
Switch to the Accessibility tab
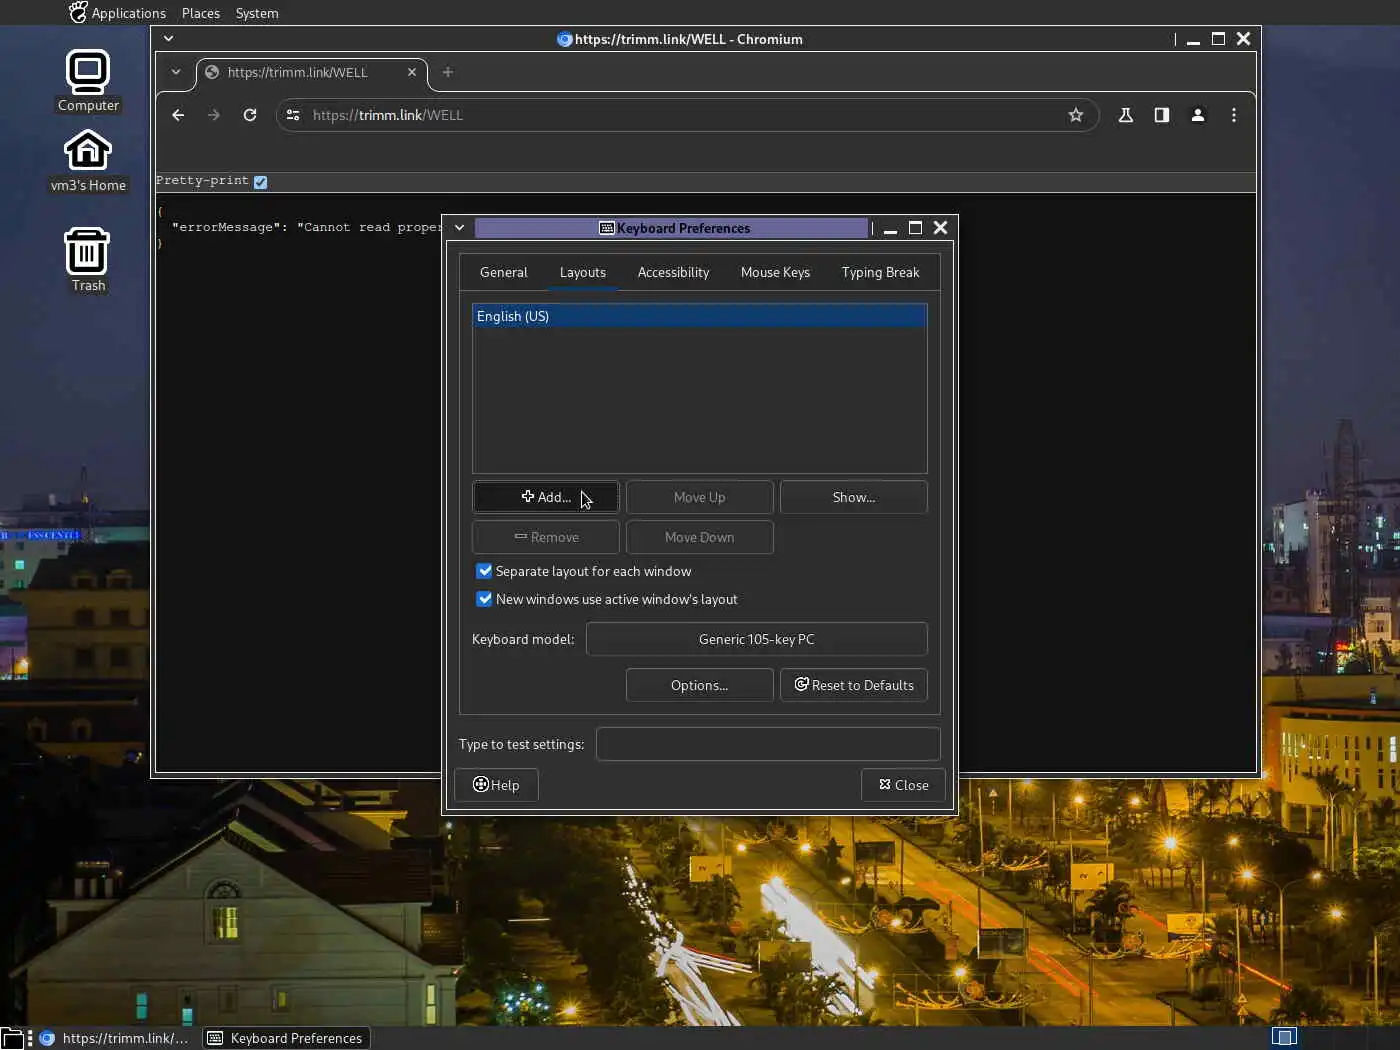click(x=673, y=272)
